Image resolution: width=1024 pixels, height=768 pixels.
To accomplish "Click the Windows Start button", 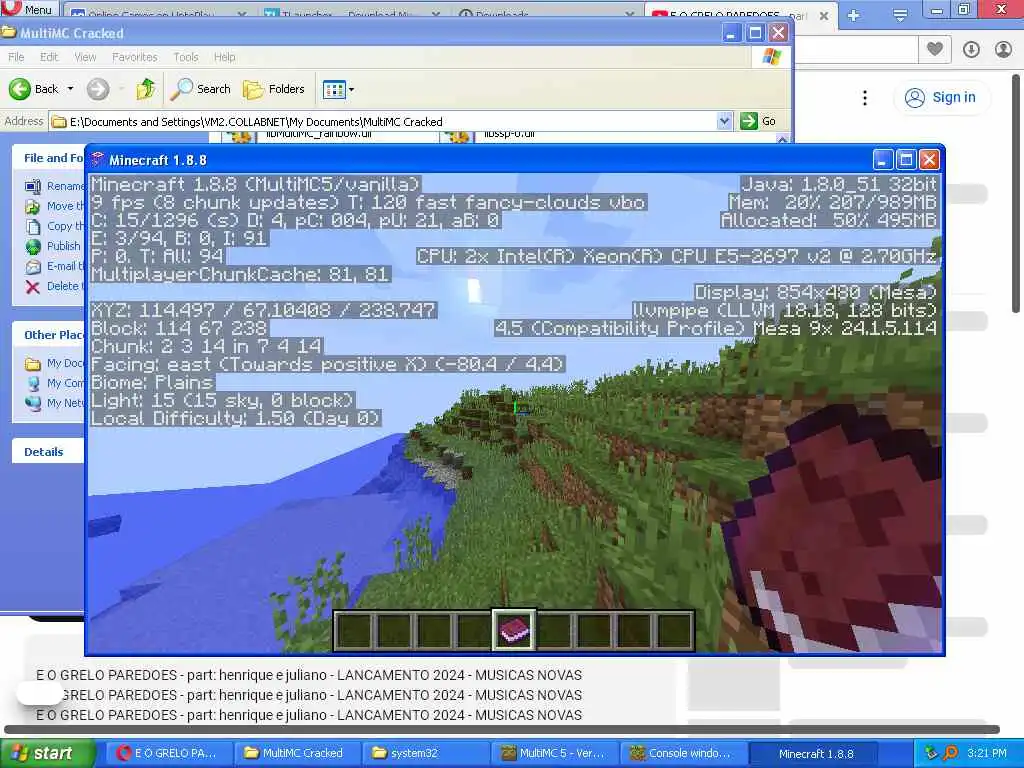I will [46, 753].
